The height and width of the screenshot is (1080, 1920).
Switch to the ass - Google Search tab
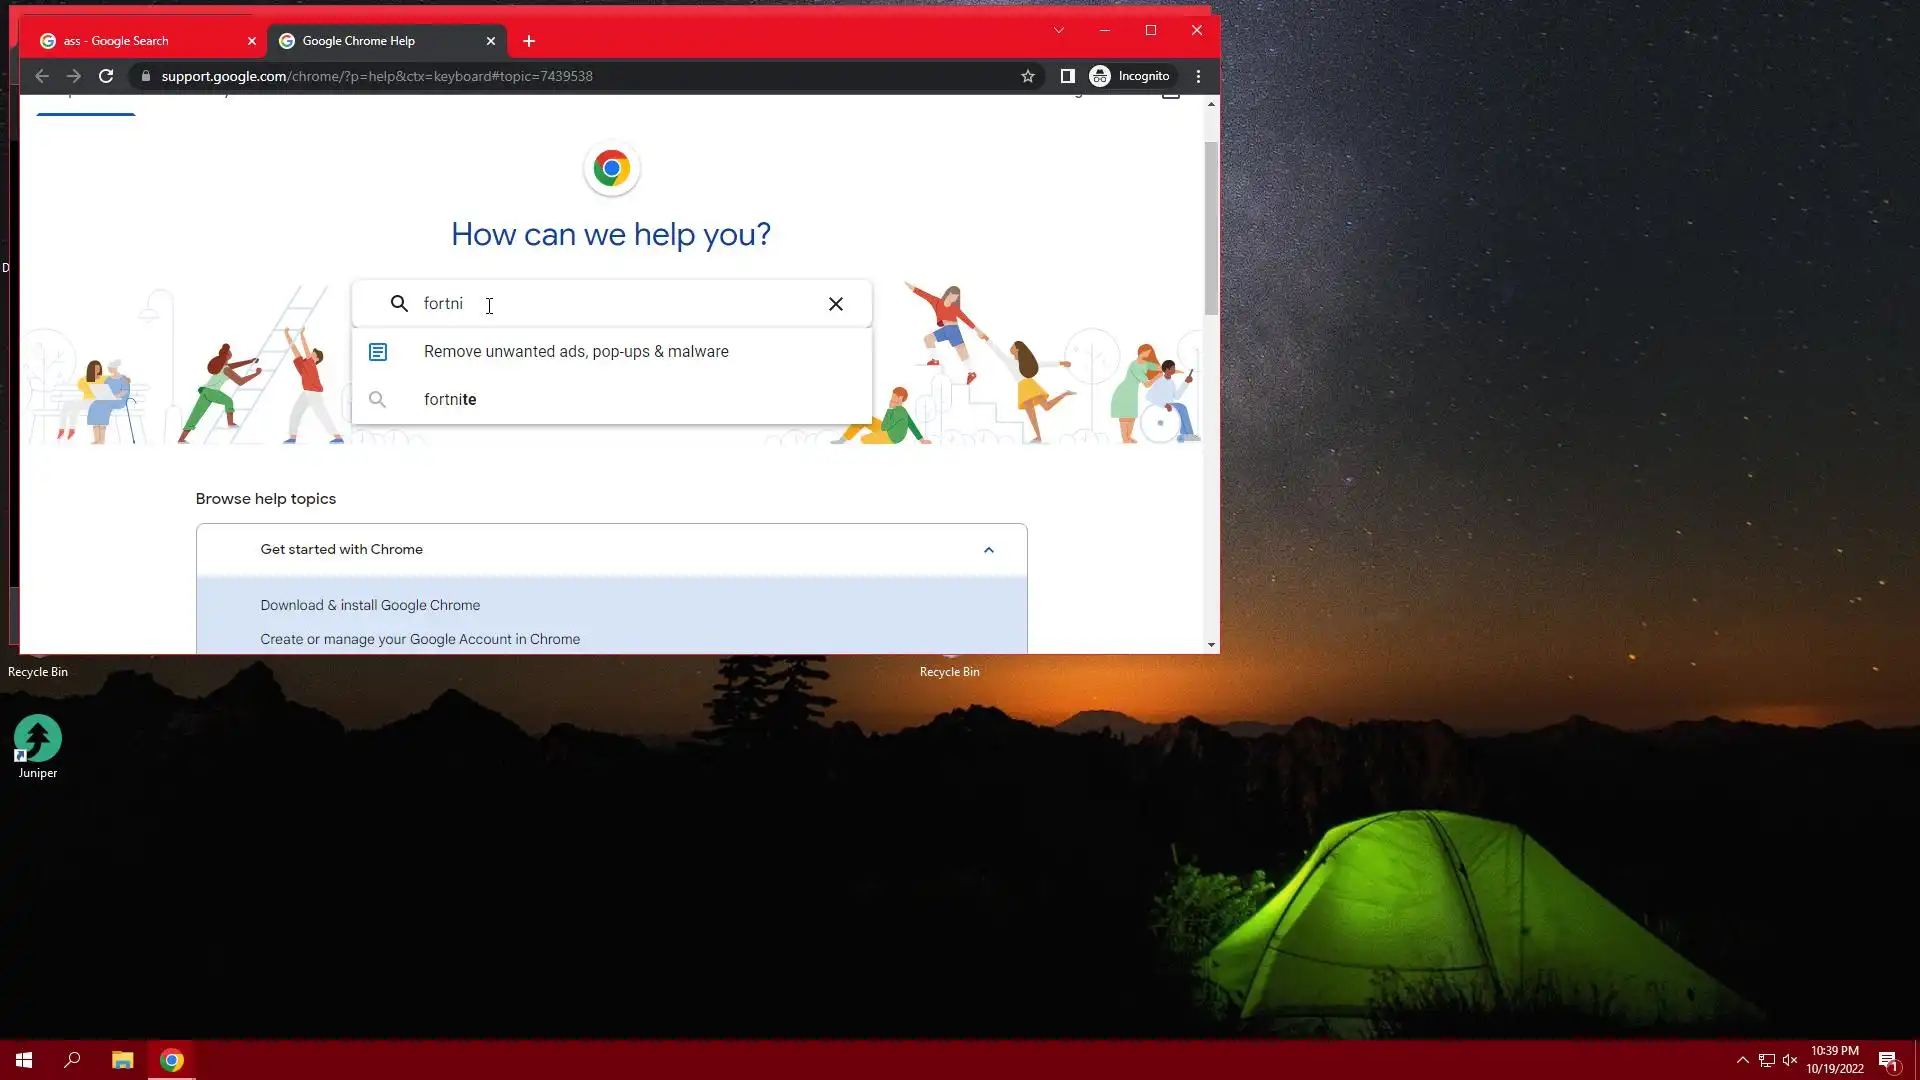tap(130, 41)
